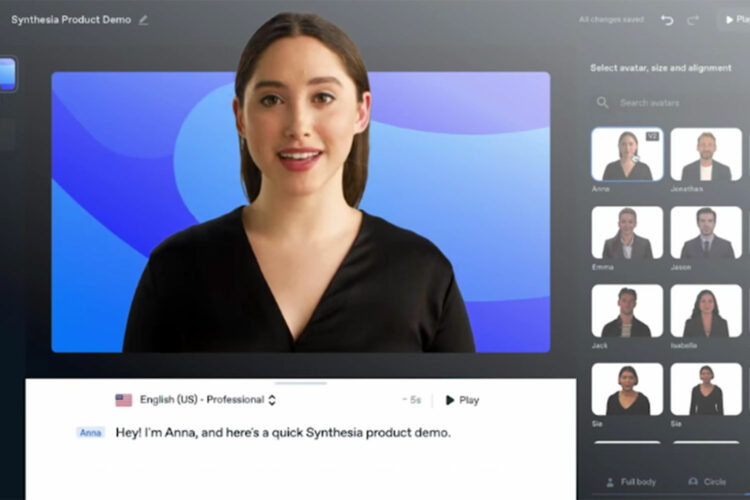Click the Full body person icon
This screenshot has width=750, height=500.
pos(610,482)
